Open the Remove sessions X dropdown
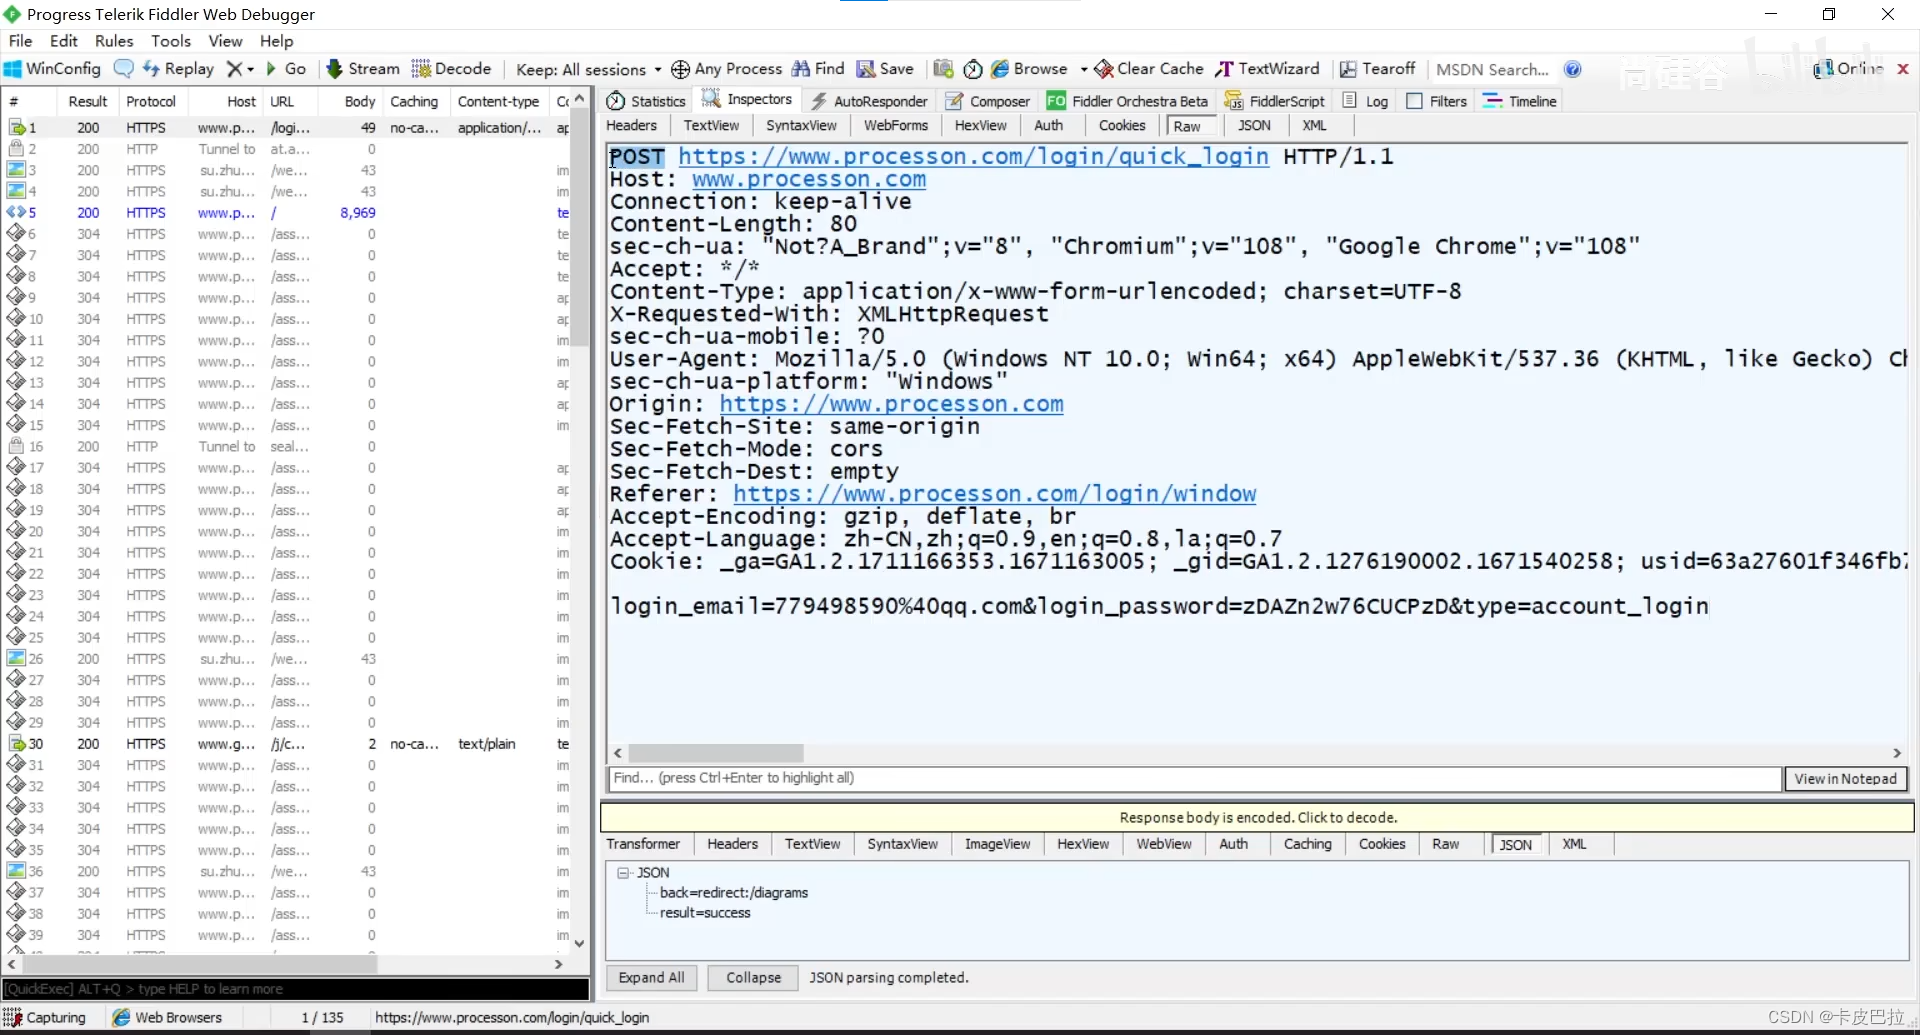The image size is (1920, 1035). coord(240,69)
